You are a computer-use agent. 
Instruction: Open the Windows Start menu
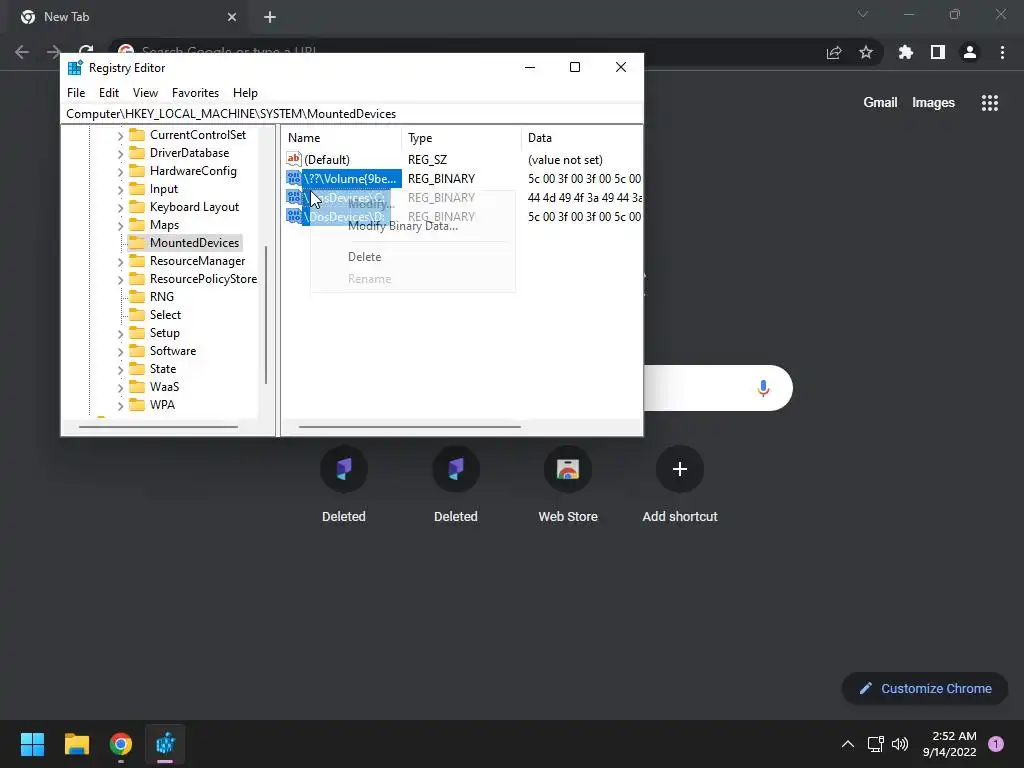pyautogui.click(x=32, y=744)
